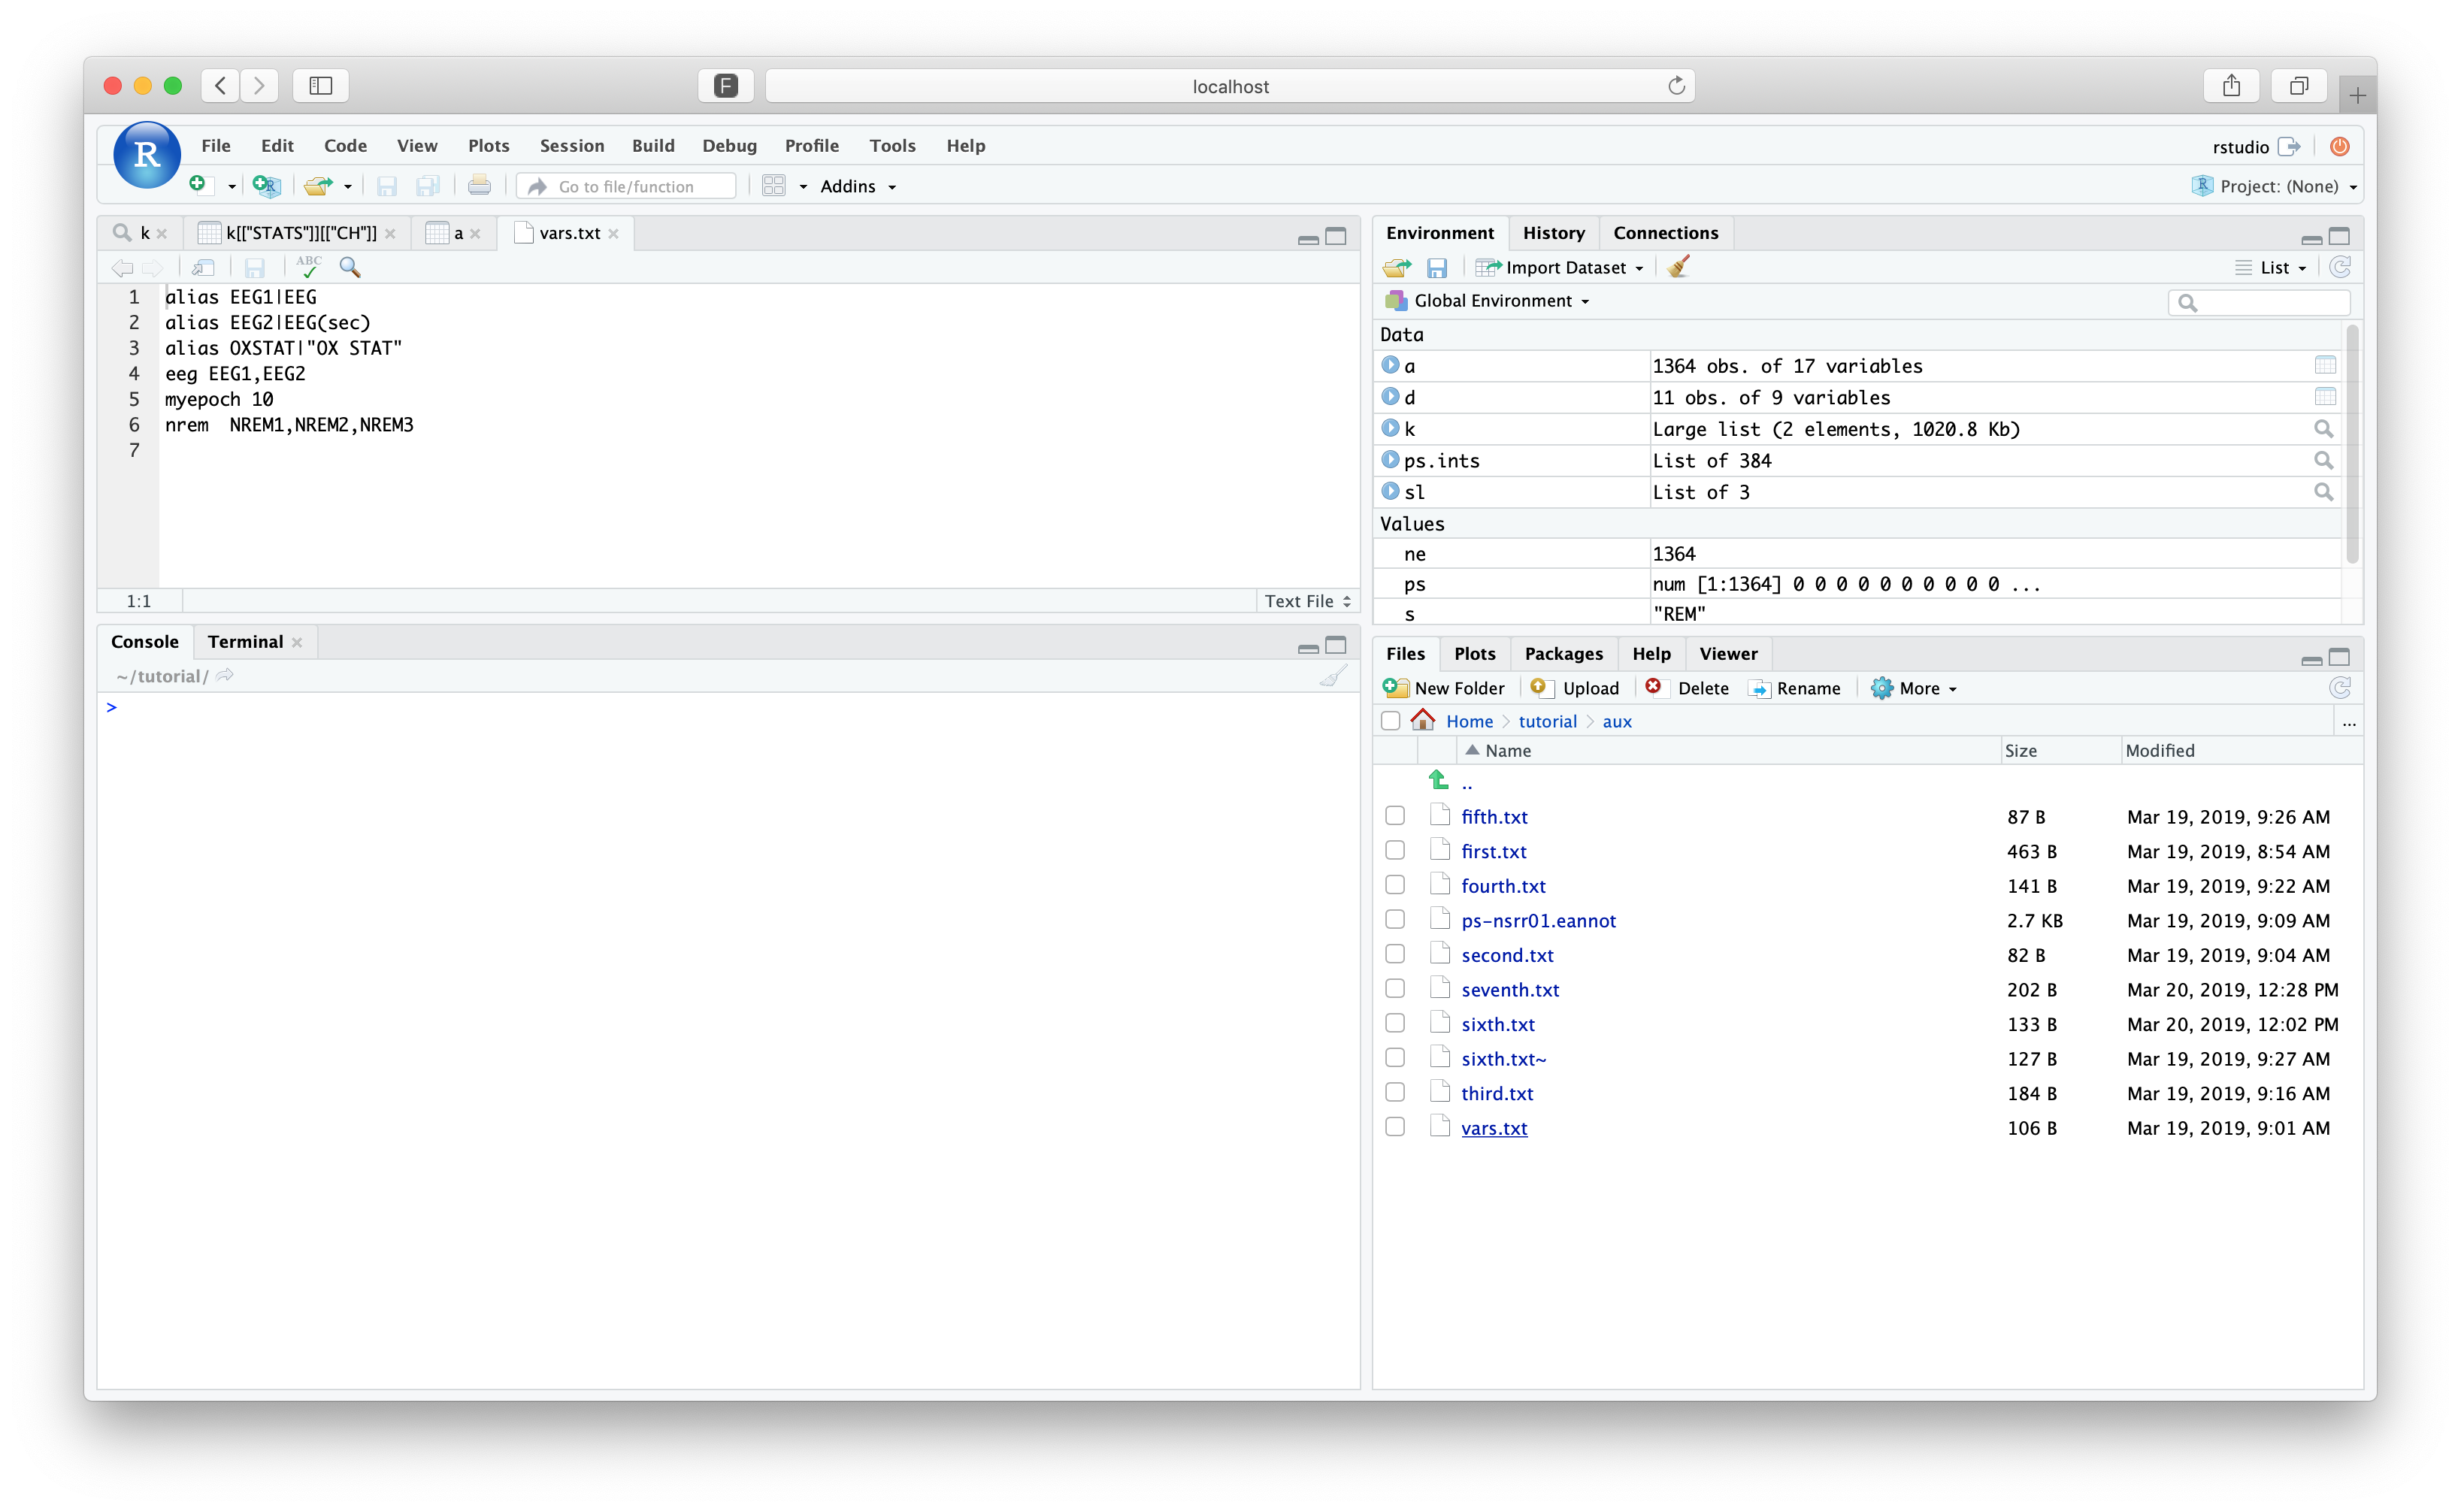The image size is (2461, 1512).
Task: Click the clear console broom icon
Action: pyautogui.click(x=1332, y=676)
